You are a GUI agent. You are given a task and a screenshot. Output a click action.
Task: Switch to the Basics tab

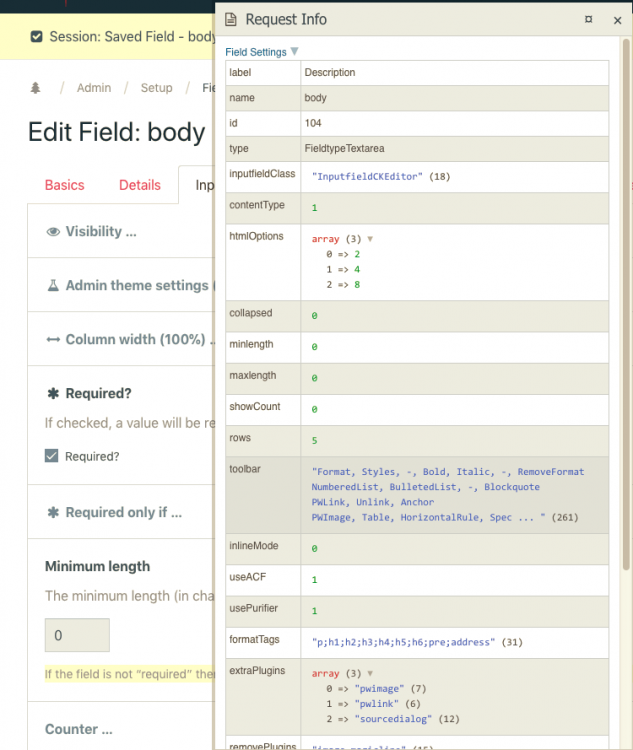click(x=65, y=185)
